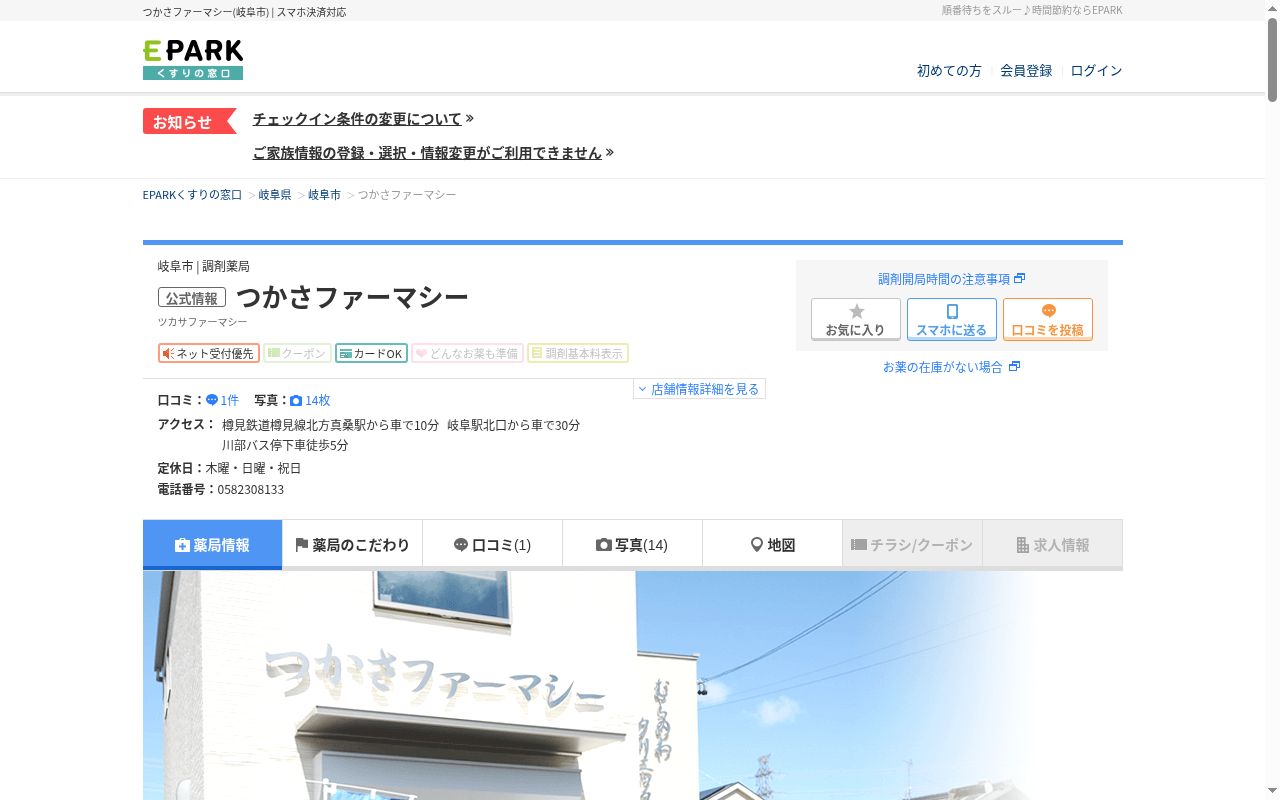Click the どんなお薬も準備 badge
The height and width of the screenshot is (800, 1280).
click(x=467, y=353)
